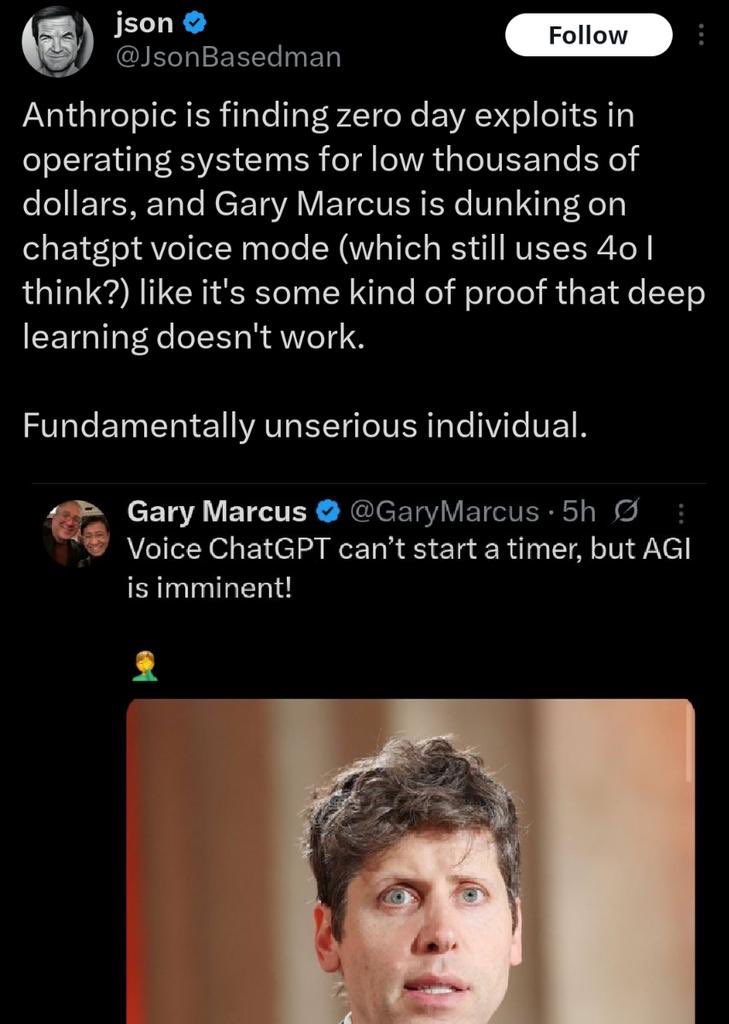The width and height of the screenshot is (729, 1024).
Task: Click the Follow button
Action: click(x=588, y=35)
